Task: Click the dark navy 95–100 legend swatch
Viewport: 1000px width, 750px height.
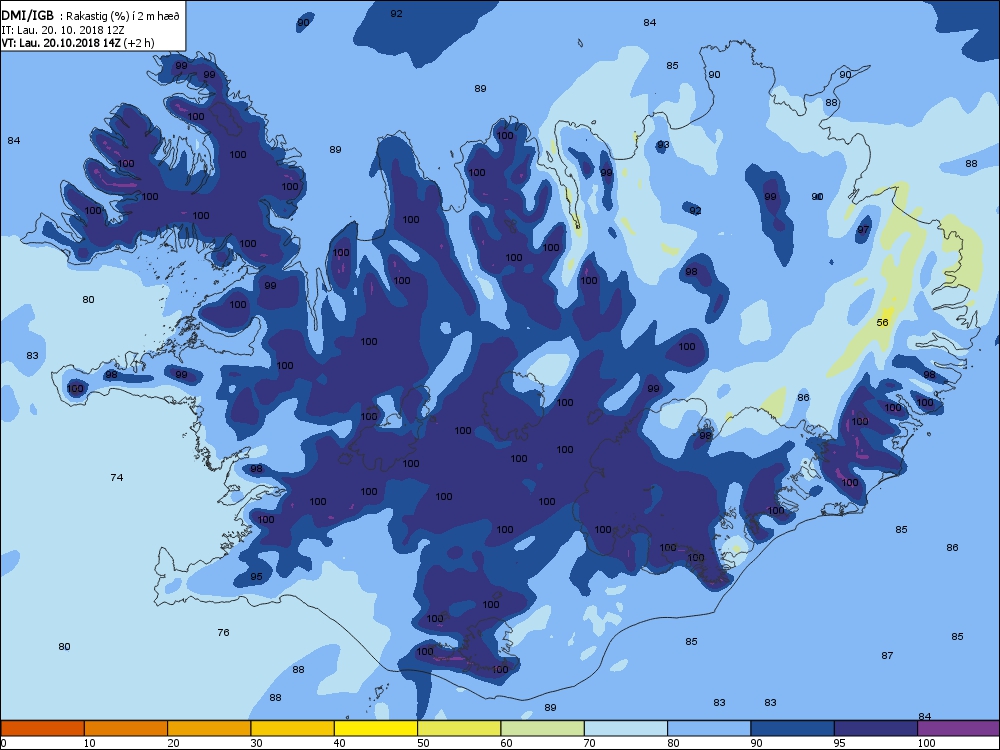Action: [x=876, y=728]
